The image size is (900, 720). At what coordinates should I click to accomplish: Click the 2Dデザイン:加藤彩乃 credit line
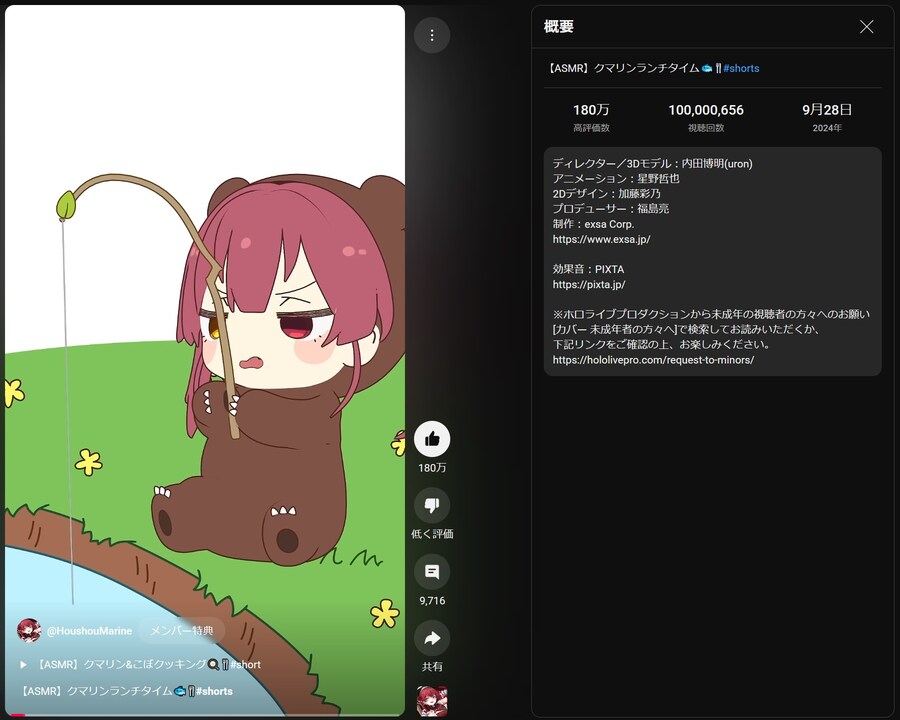click(x=606, y=193)
